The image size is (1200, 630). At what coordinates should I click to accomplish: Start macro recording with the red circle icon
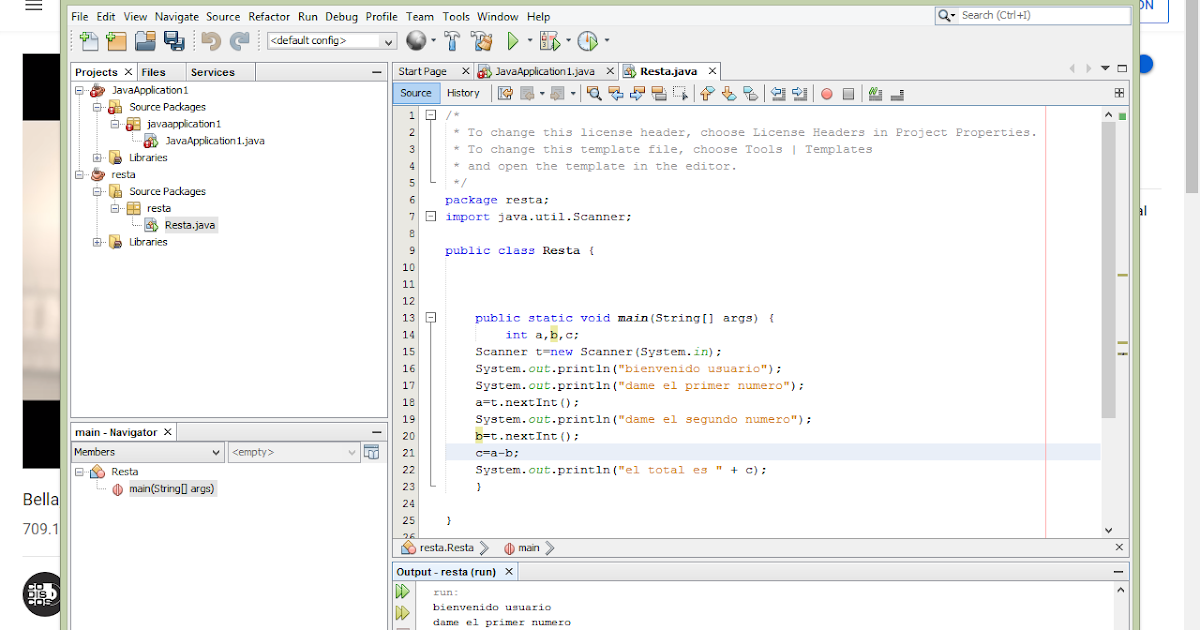tap(825, 93)
